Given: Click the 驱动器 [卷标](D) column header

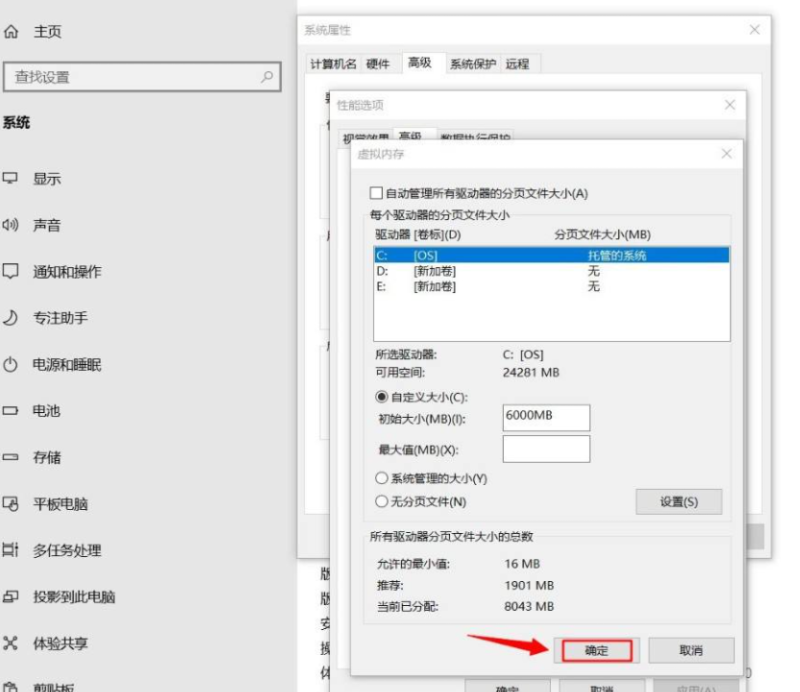Looking at the screenshot, I should (418, 235).
